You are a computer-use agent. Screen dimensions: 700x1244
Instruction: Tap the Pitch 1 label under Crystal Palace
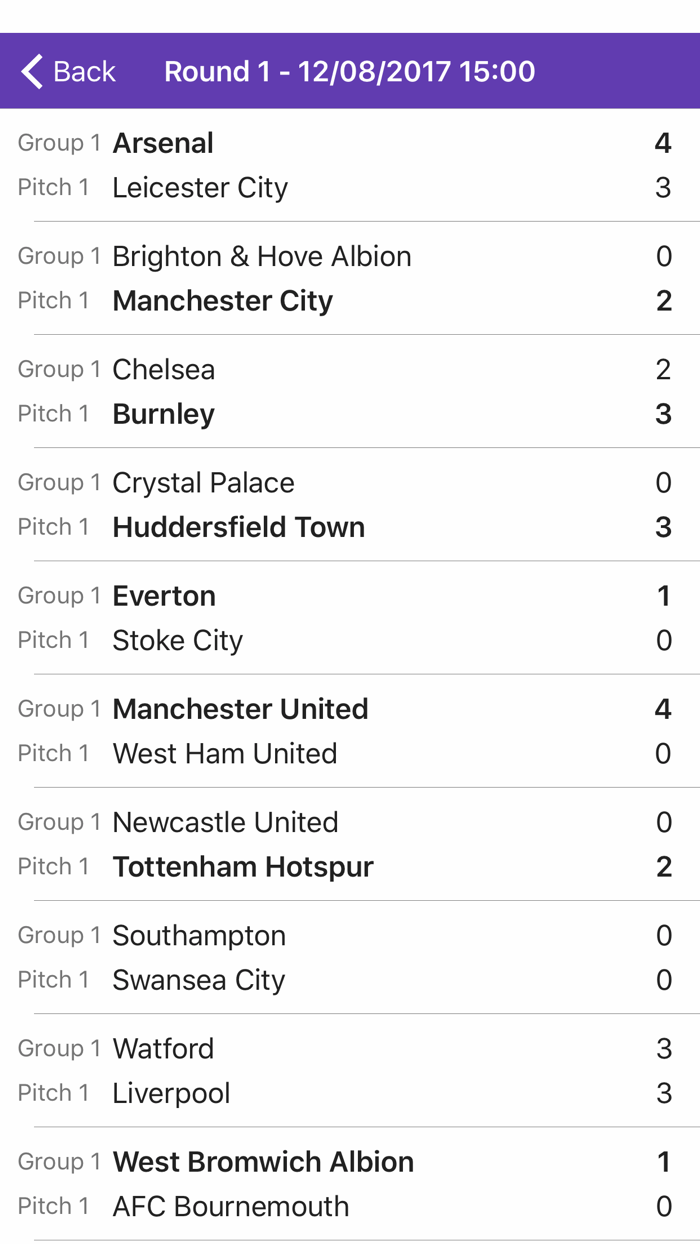(53, 527)
